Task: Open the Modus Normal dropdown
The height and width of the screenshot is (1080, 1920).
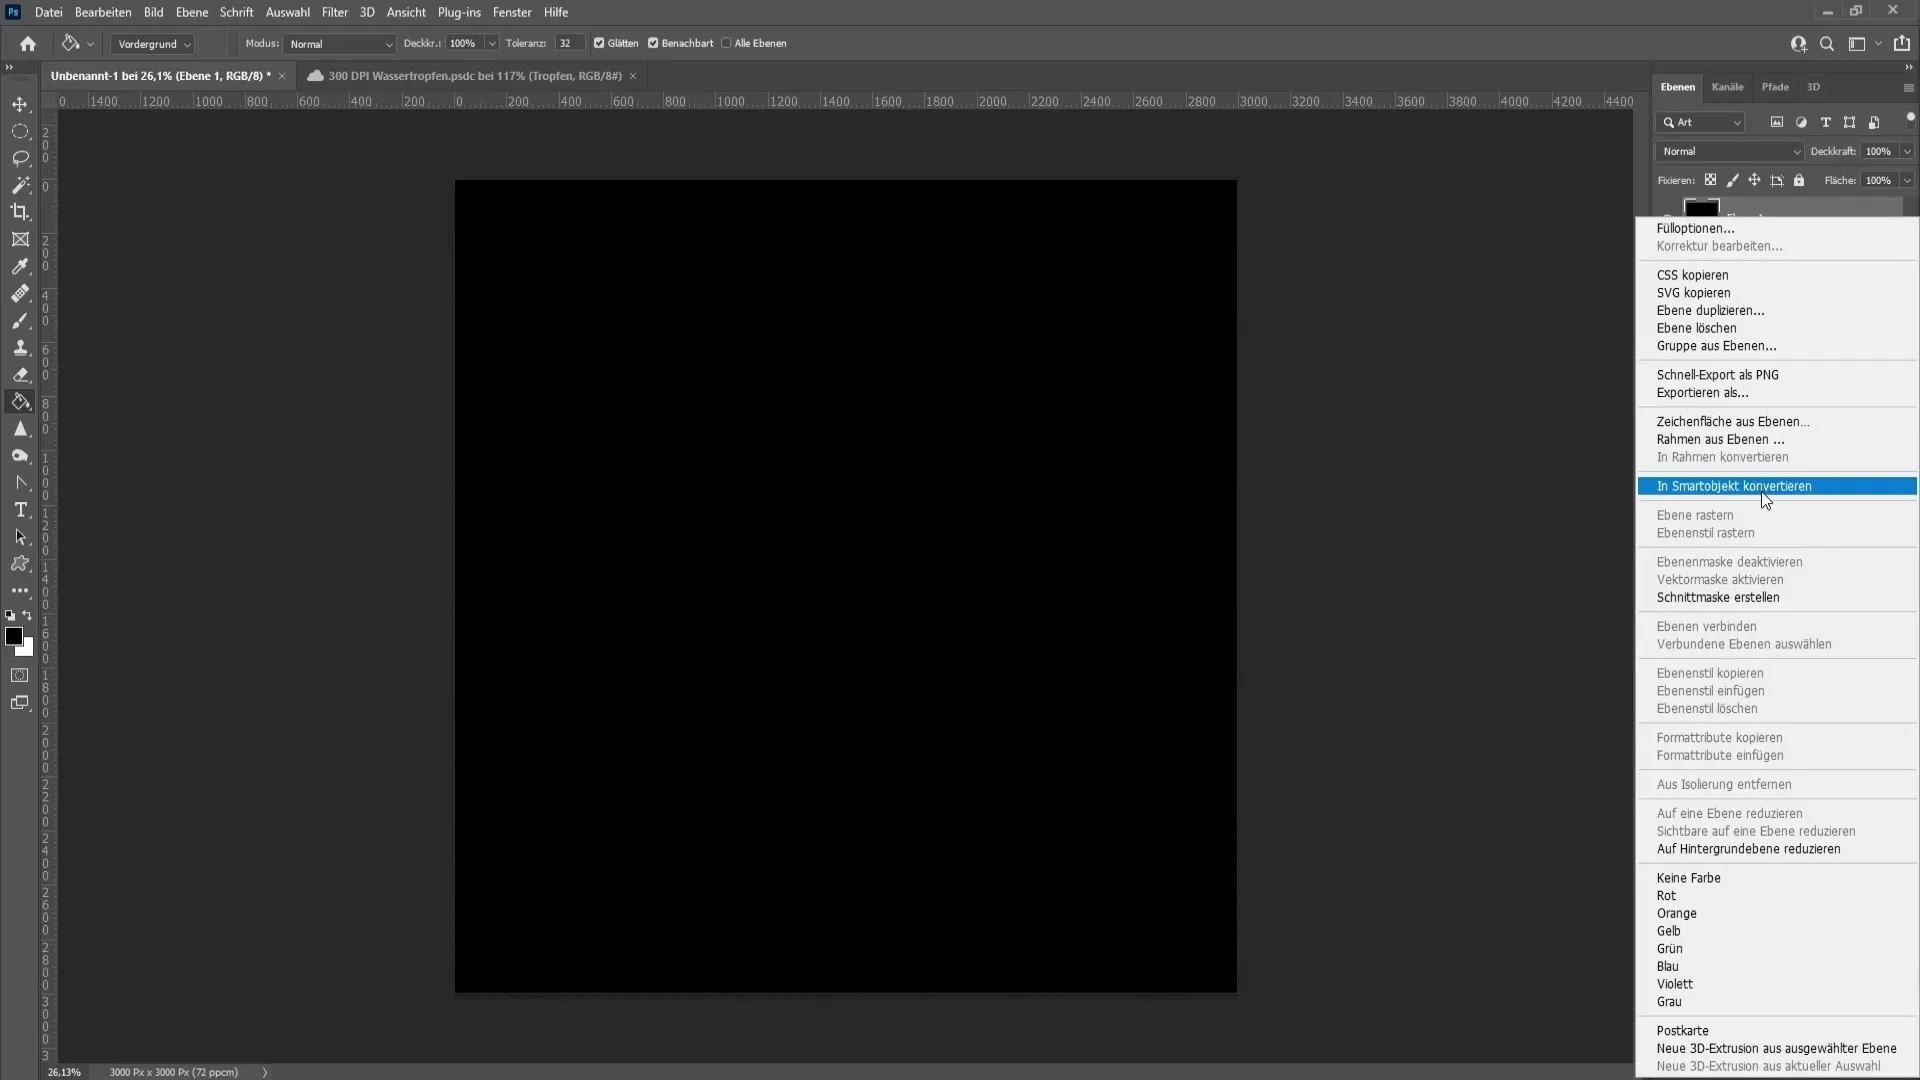Action: pos(340,44)
